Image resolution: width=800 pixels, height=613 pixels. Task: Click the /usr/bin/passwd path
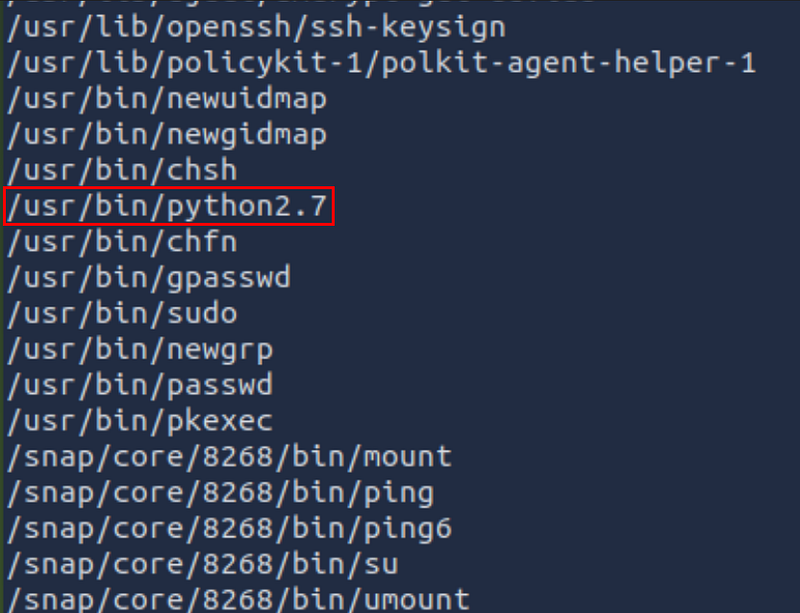[x=139, y=385]
